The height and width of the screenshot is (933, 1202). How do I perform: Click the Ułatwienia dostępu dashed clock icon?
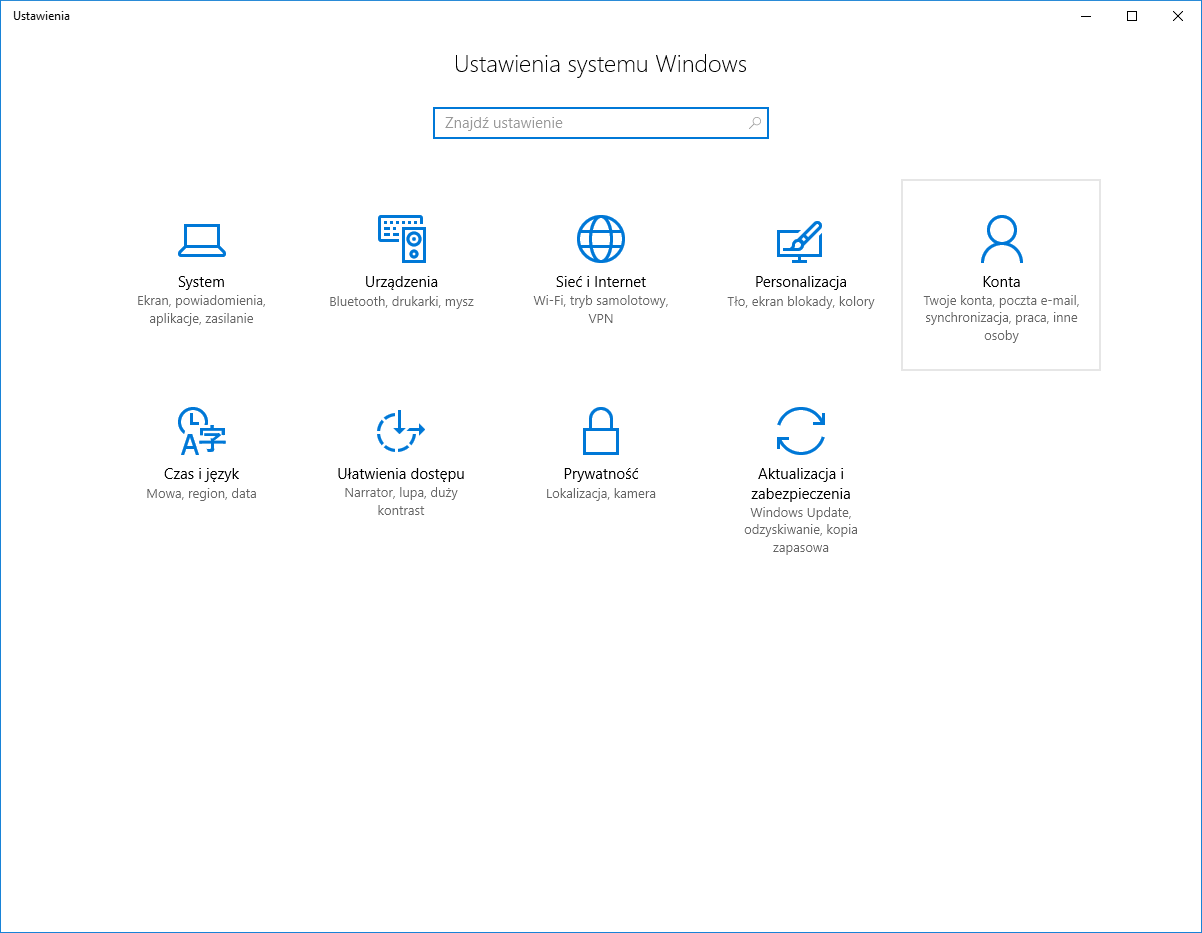tap(401, 431)
